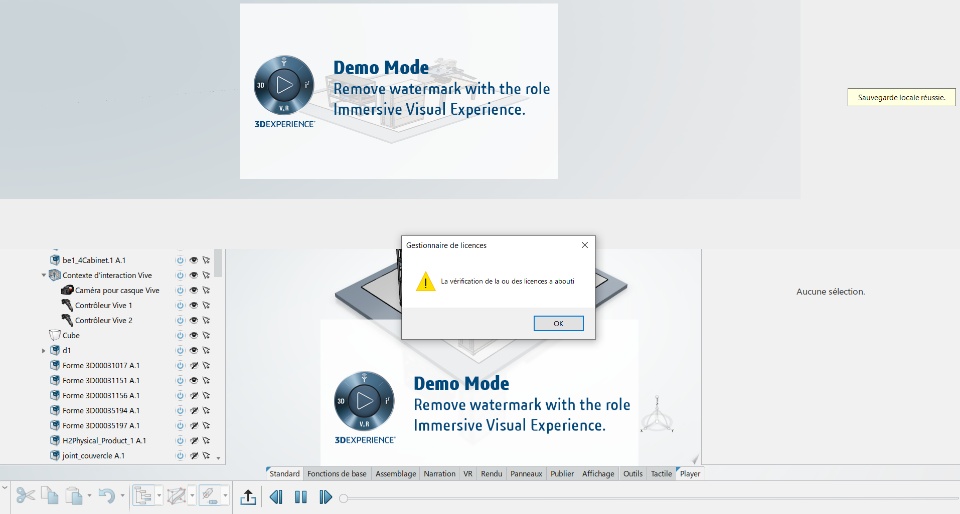Toggle power state of d1
This screenshot has width=960, height=514.
click(180, 351)
